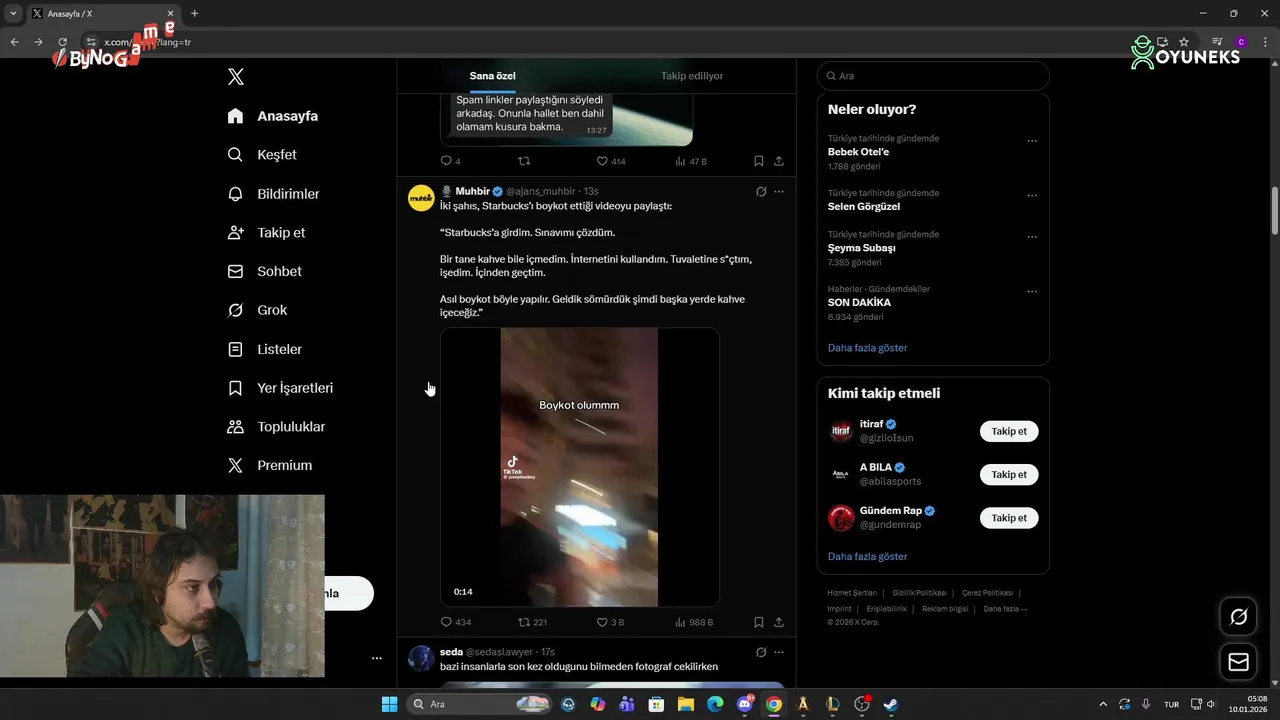Open Topluluklar communities page
Viewport: 1280px width, 720px height.
[276, 427]
